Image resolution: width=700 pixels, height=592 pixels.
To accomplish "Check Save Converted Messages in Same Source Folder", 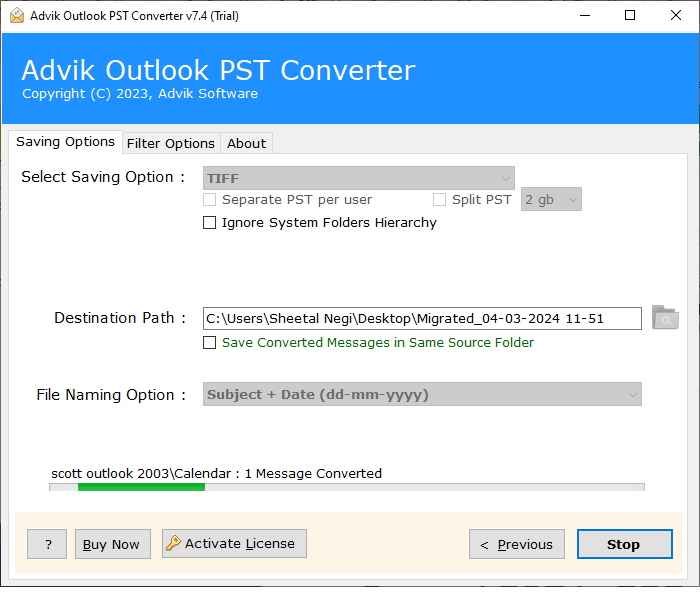I will [x=209, y=342].
